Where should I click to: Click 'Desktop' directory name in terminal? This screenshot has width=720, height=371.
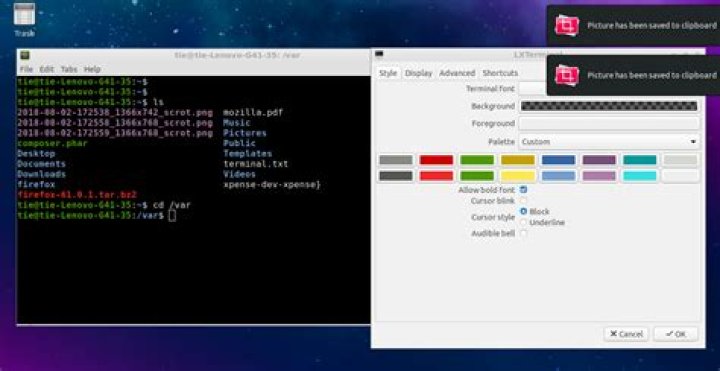(36, 154)
